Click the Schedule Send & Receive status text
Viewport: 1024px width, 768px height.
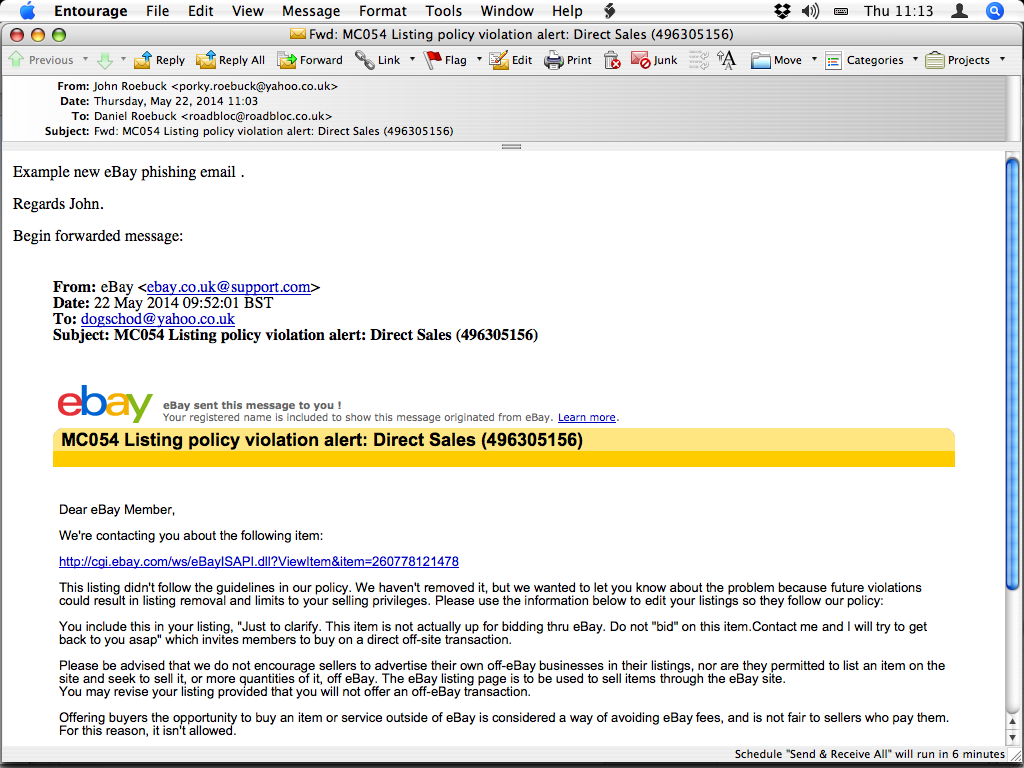869,754
